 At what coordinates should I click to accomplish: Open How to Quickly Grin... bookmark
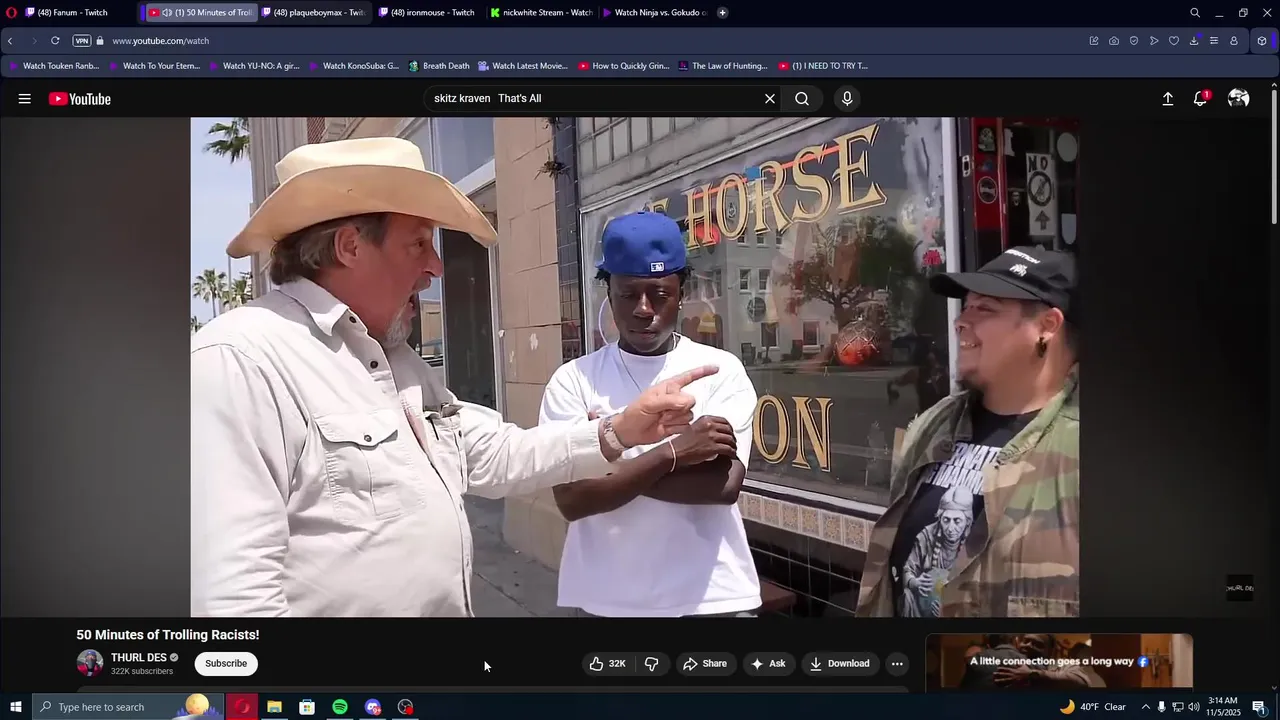point(624,66)
